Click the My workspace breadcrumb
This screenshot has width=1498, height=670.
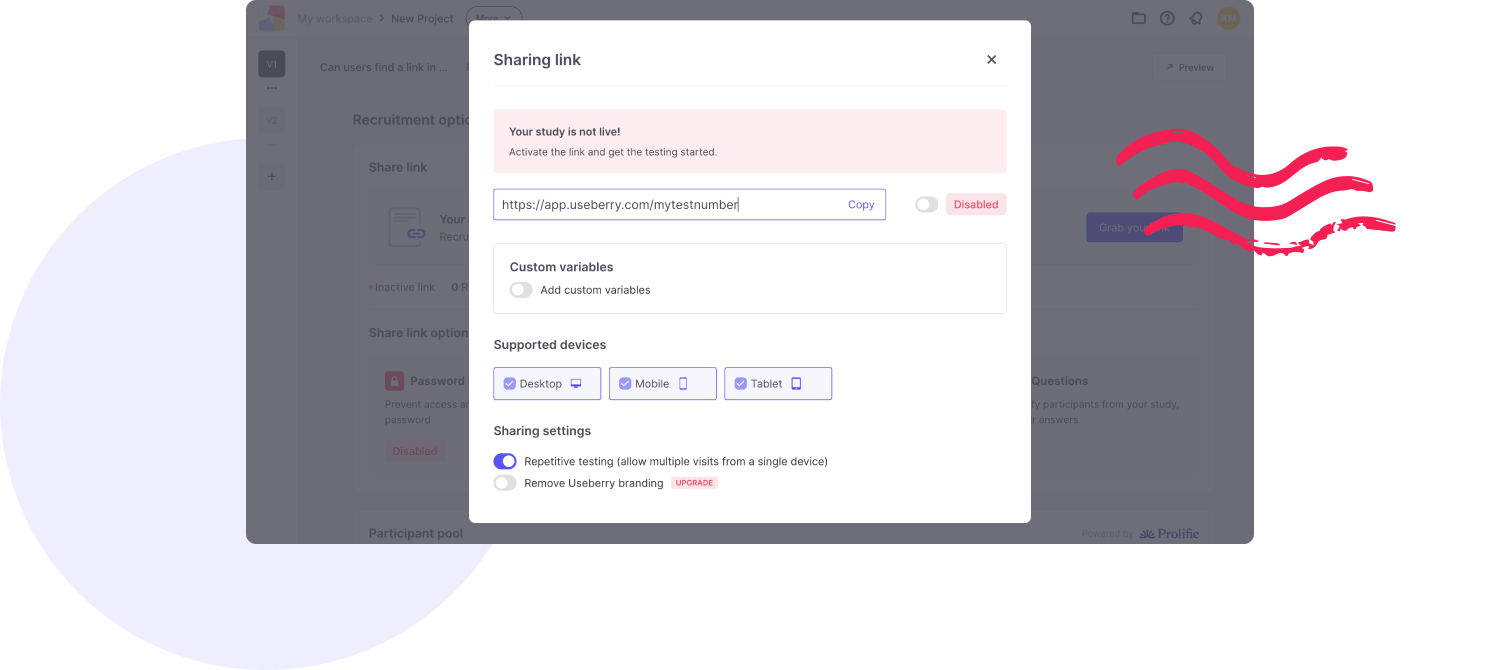pyautogui.click(x=334, y=18)
